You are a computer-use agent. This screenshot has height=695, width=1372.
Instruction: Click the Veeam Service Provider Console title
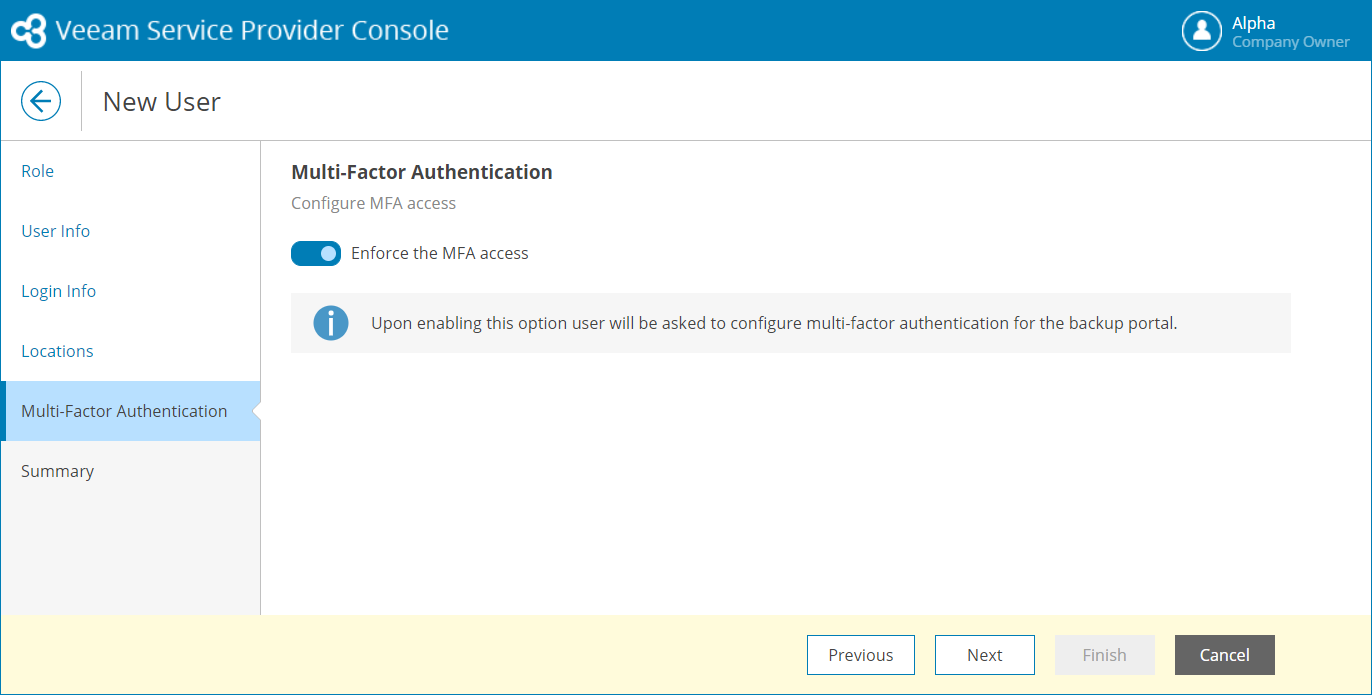click(252, 30)
